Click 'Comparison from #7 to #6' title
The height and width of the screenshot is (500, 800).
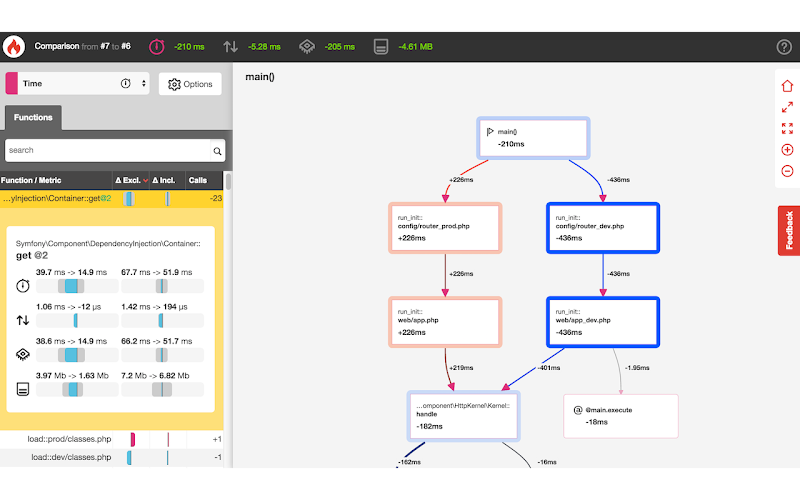[x=82, y=46]
